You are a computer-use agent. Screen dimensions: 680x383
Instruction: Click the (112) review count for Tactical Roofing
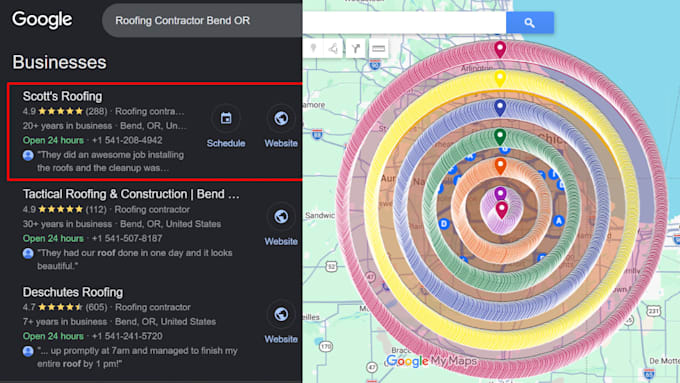(x=96, y=210)
